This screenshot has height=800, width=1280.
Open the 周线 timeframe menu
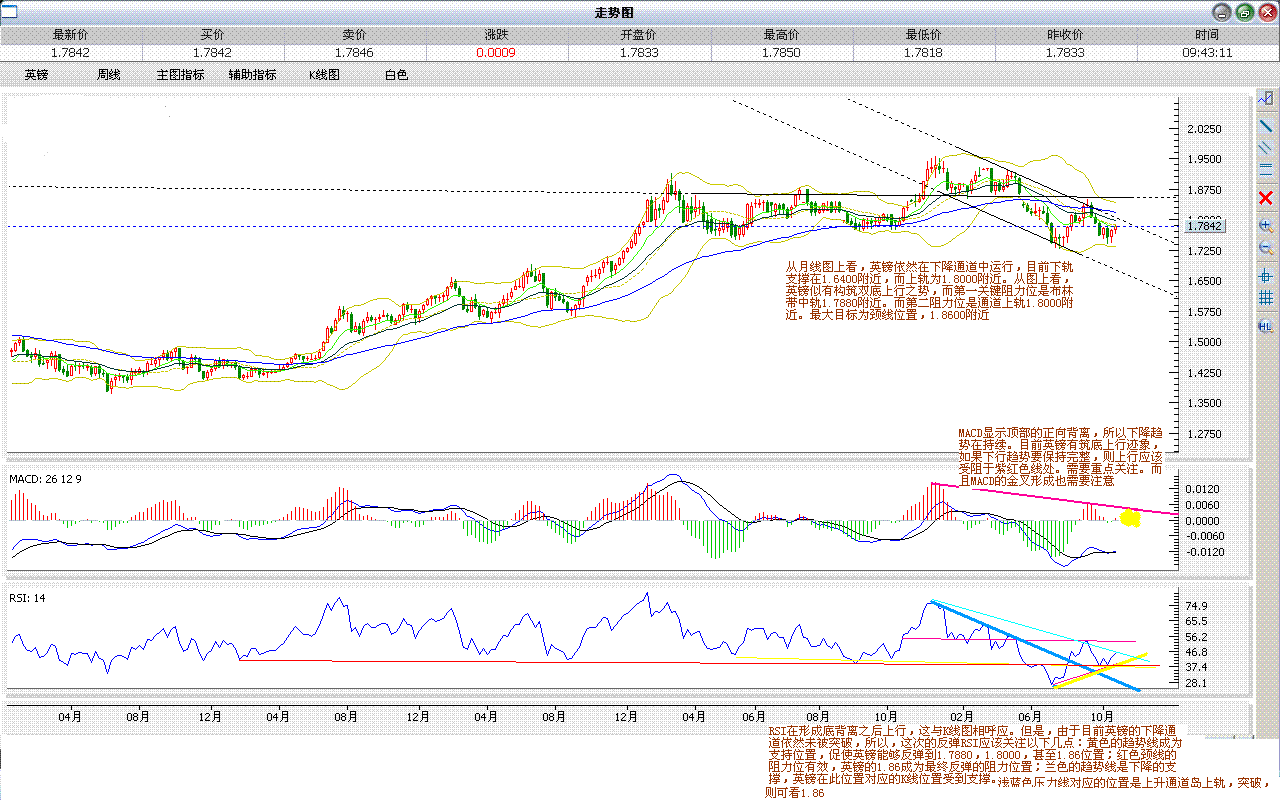tap(108, 75)
